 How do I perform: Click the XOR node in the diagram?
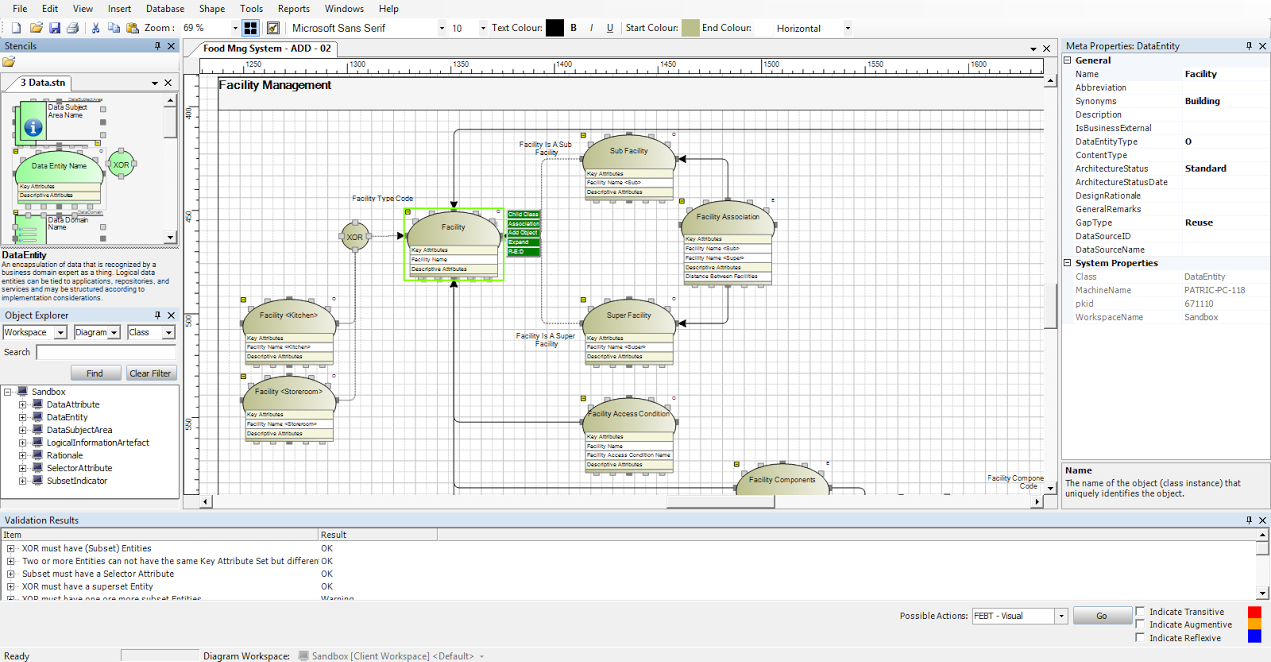354,237
